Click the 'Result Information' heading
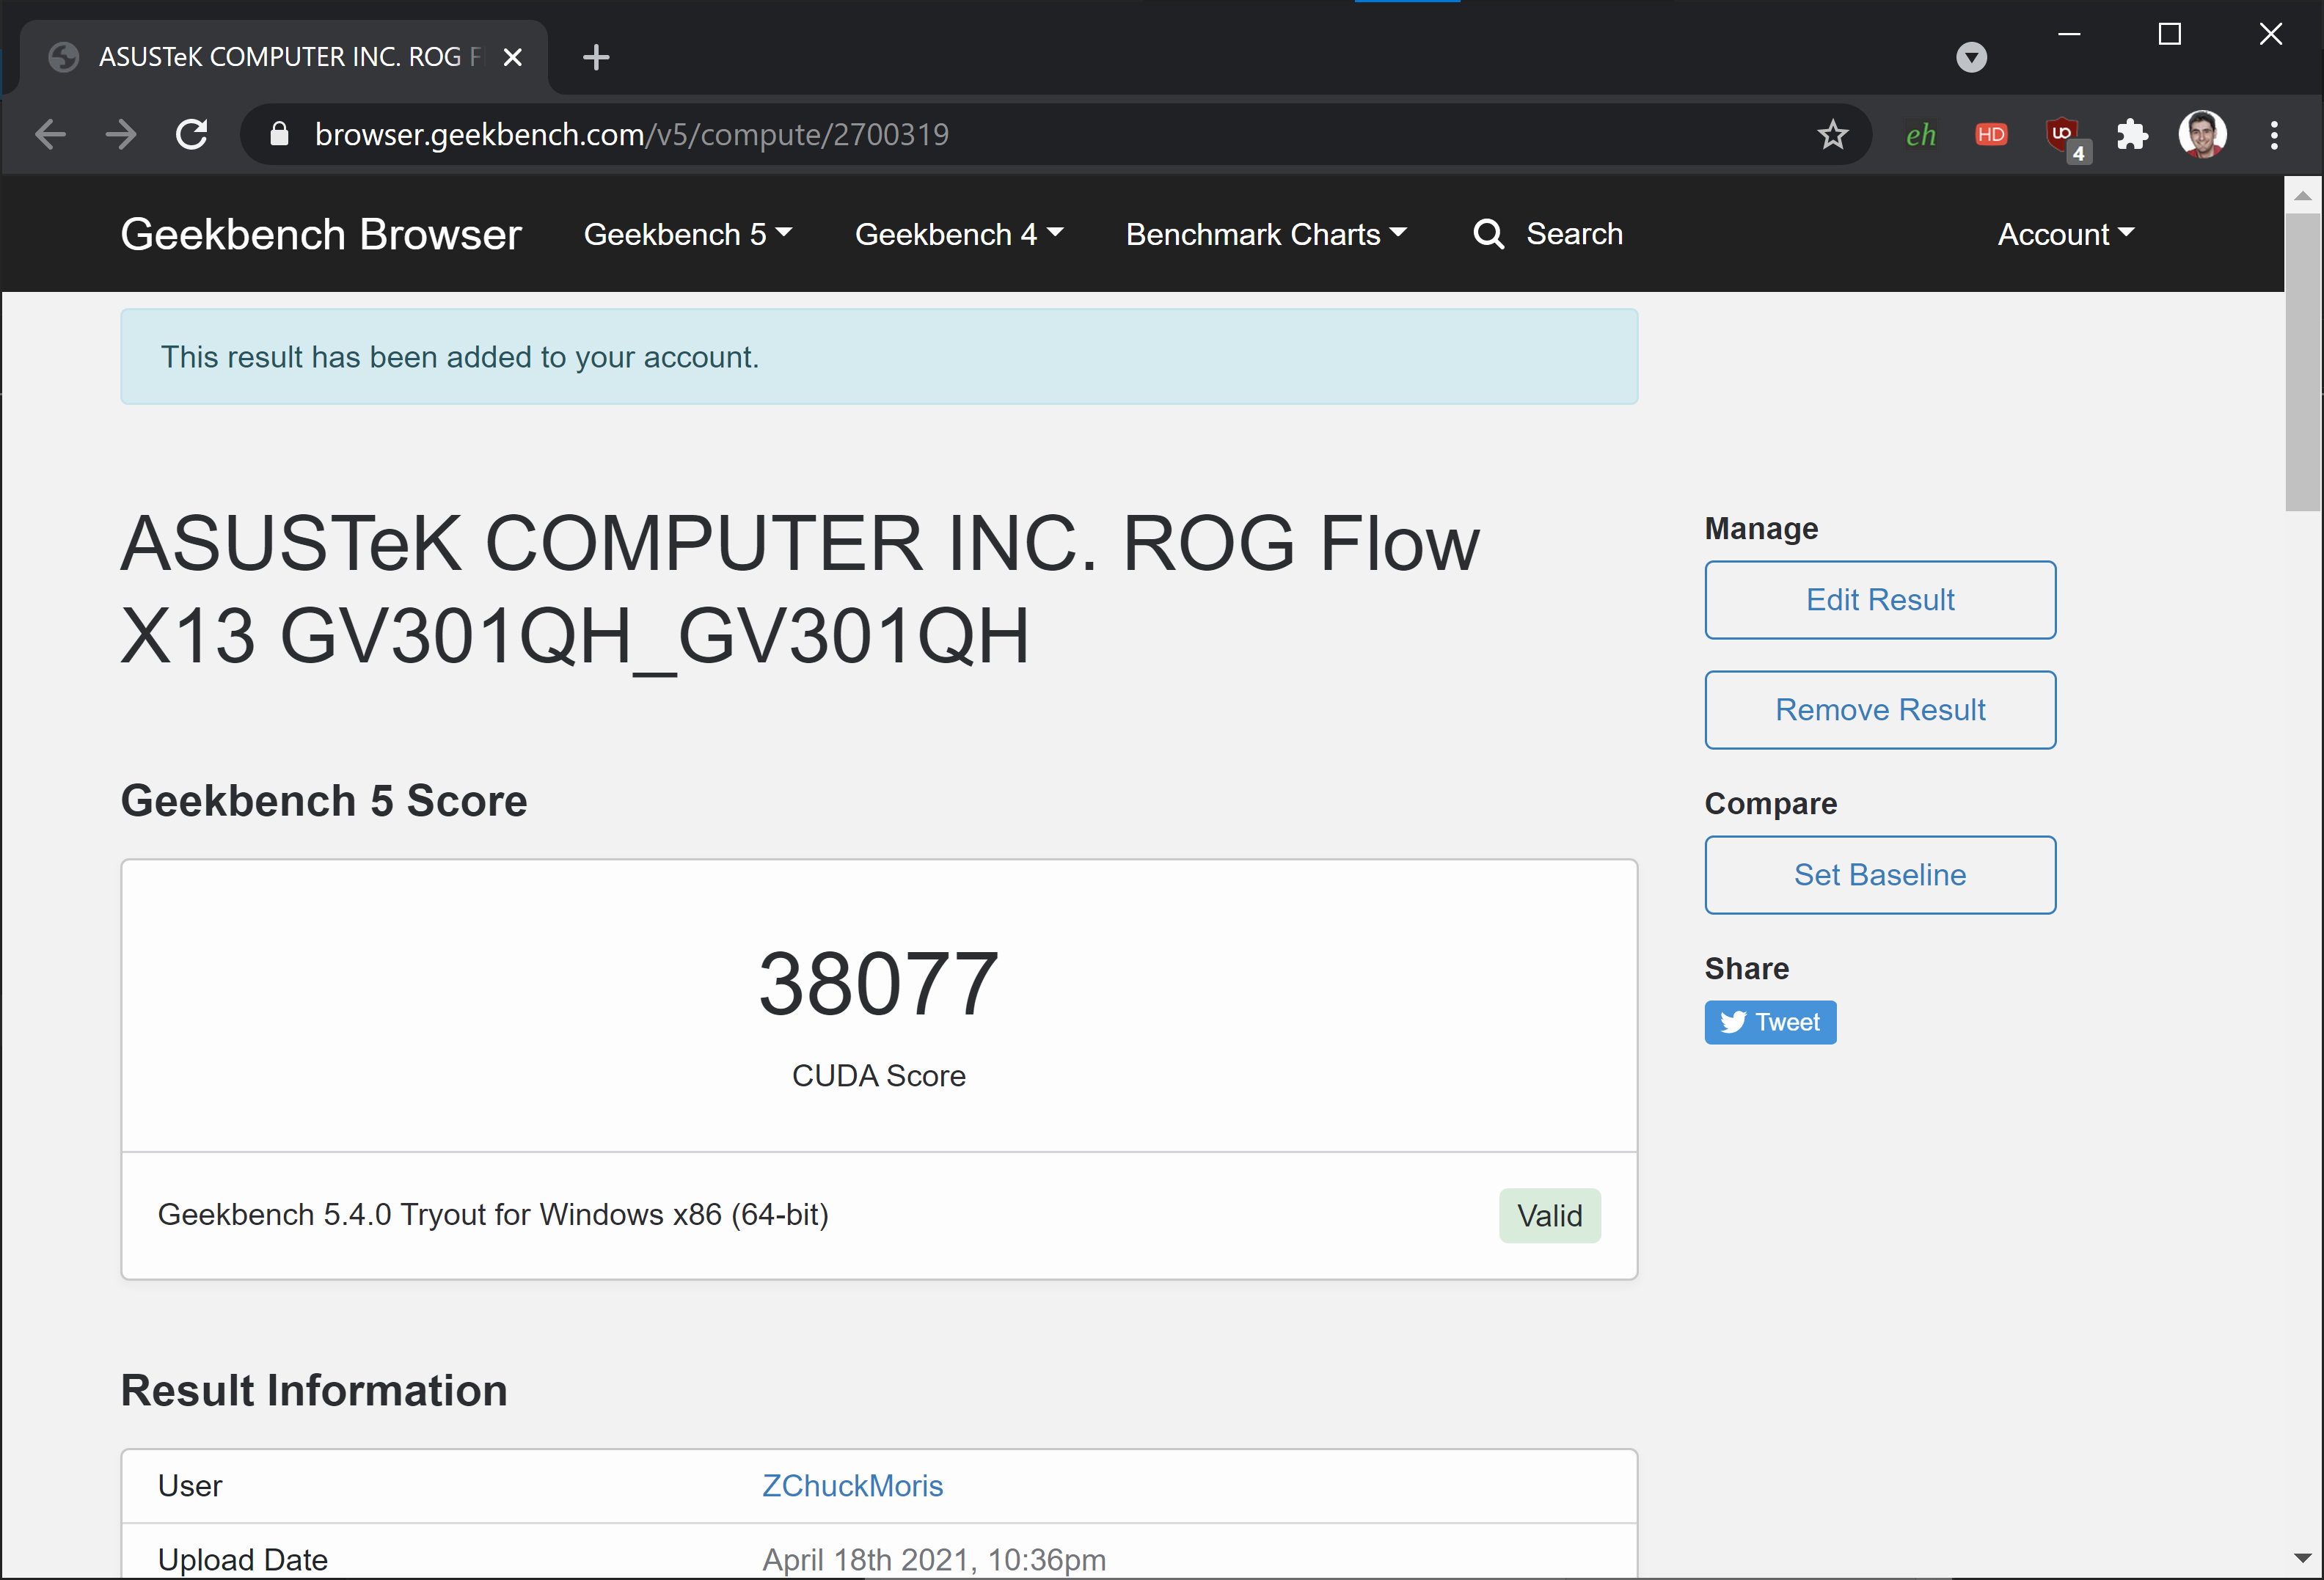2324x1580 pixels. 314,1390
